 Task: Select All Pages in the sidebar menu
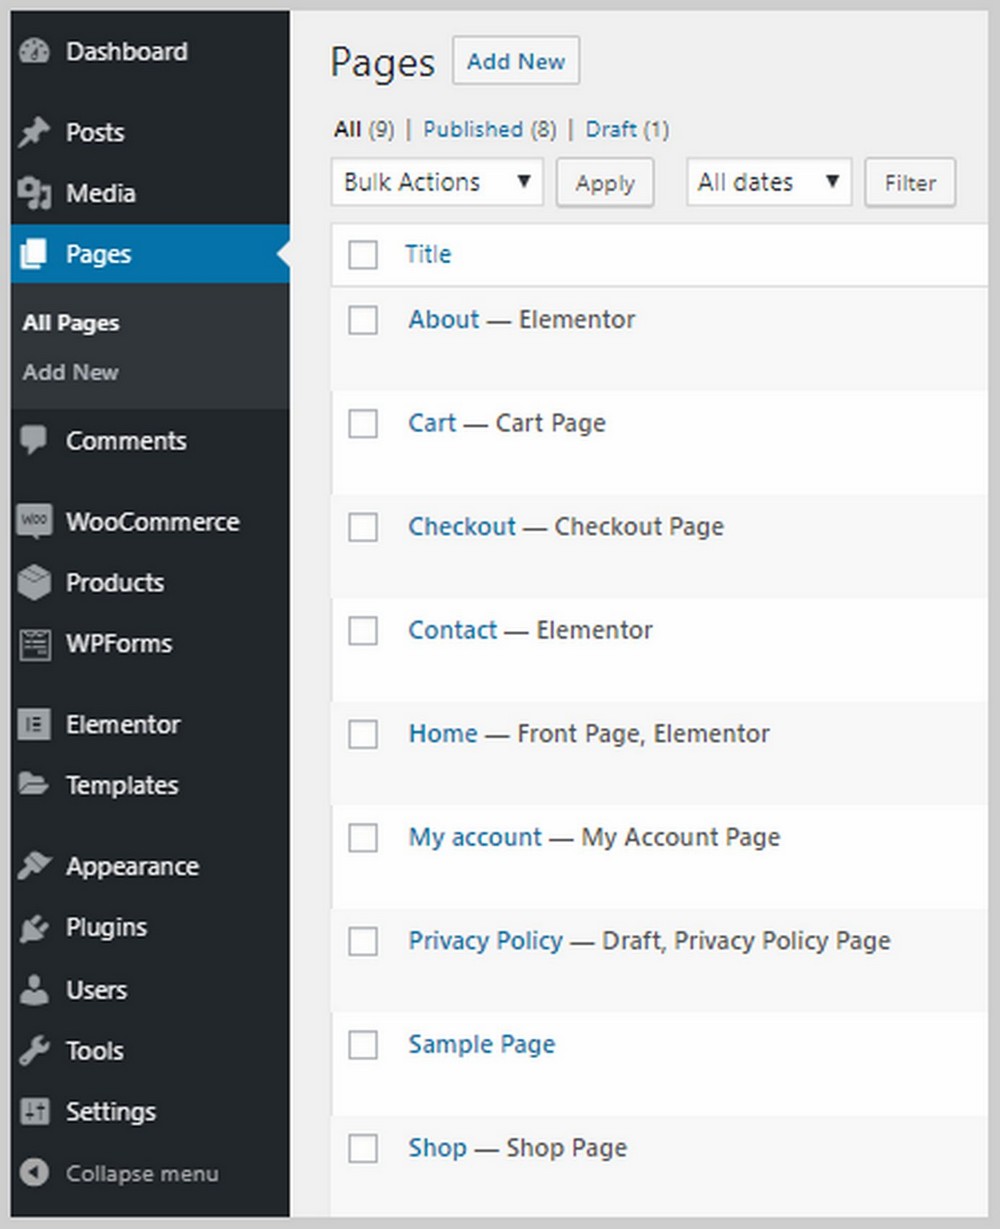70,322
